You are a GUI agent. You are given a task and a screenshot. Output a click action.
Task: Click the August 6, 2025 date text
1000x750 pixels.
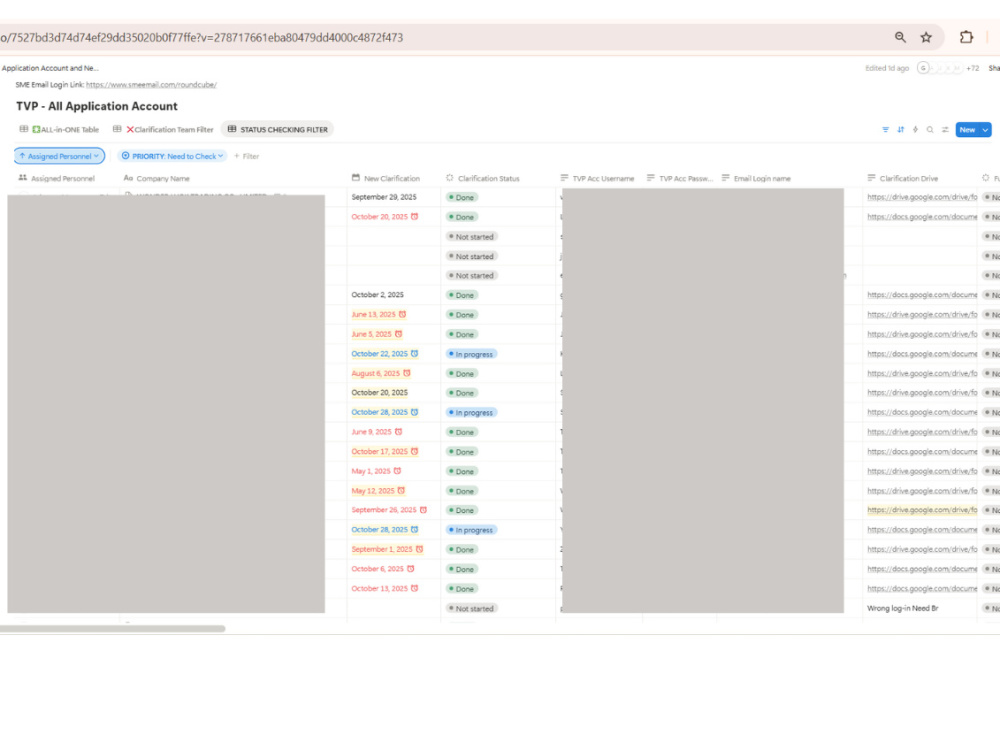376,374
